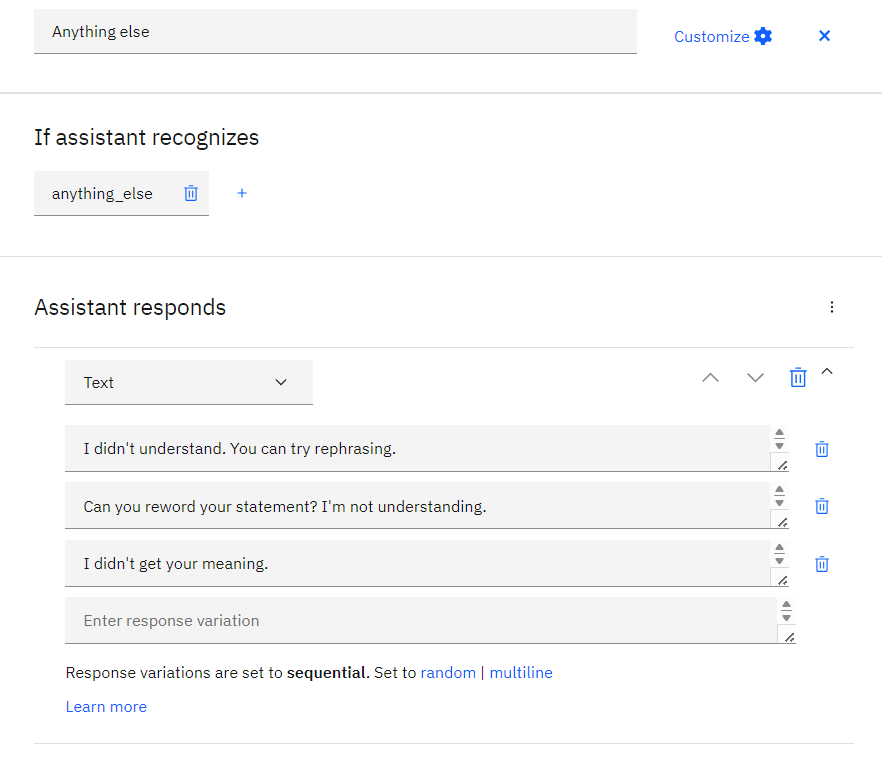Delete the "I didn't understand" variation
Viewport: 882px width, 762px height.
click(822, 449)
